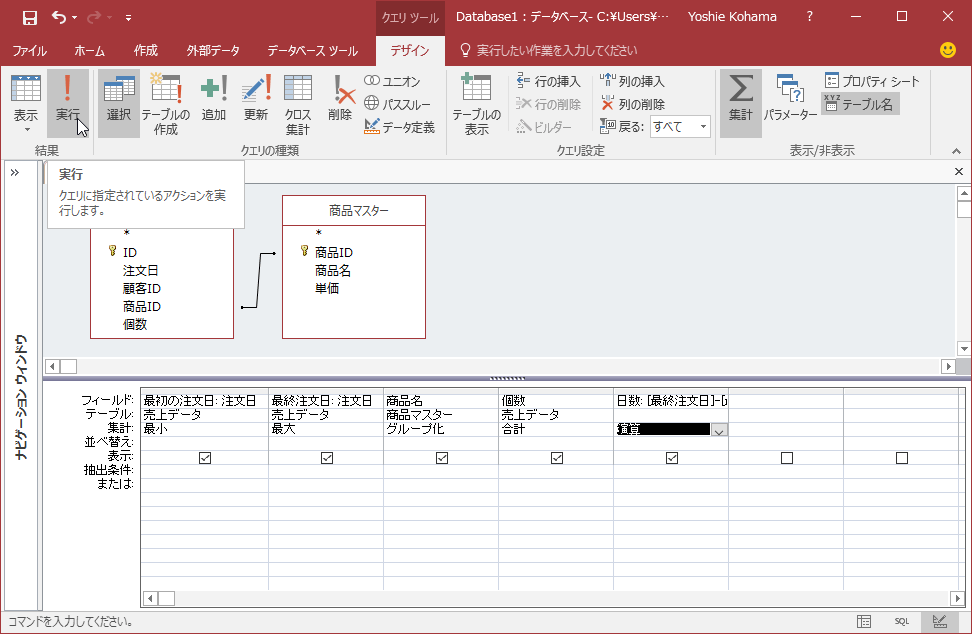
Task: Click the 表示 view icon
Action: click(x=26, y=90)
